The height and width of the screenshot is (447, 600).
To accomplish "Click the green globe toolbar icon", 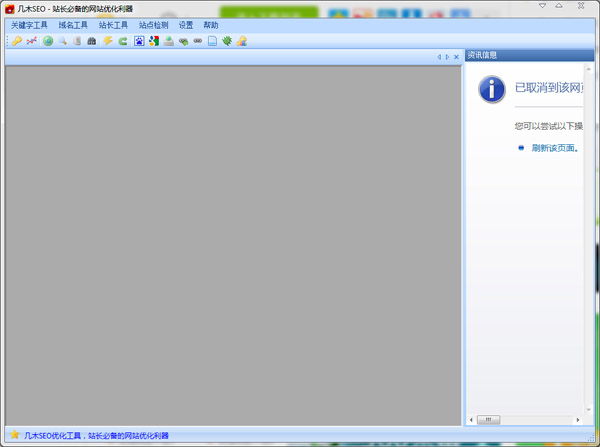I will (x=48, y=41).
